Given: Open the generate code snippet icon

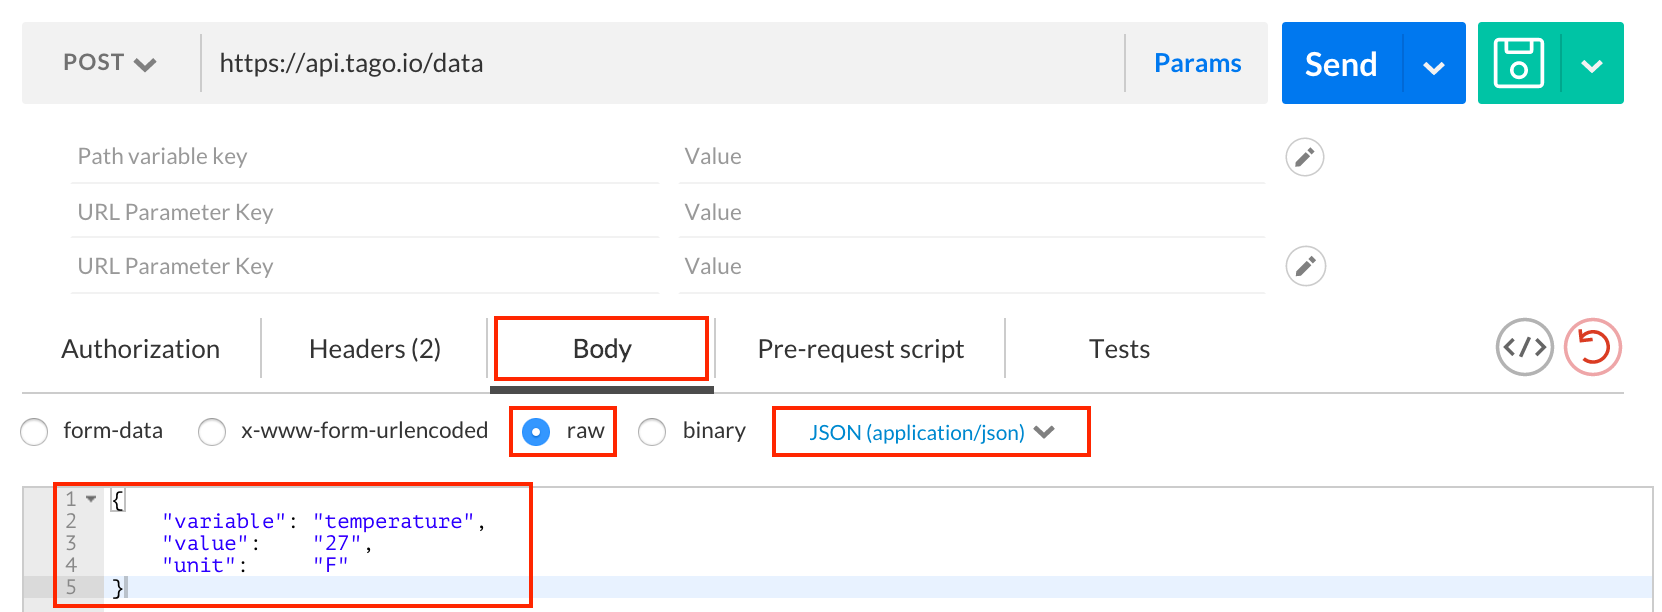Looking at the screenshot, I should 1524,347.
